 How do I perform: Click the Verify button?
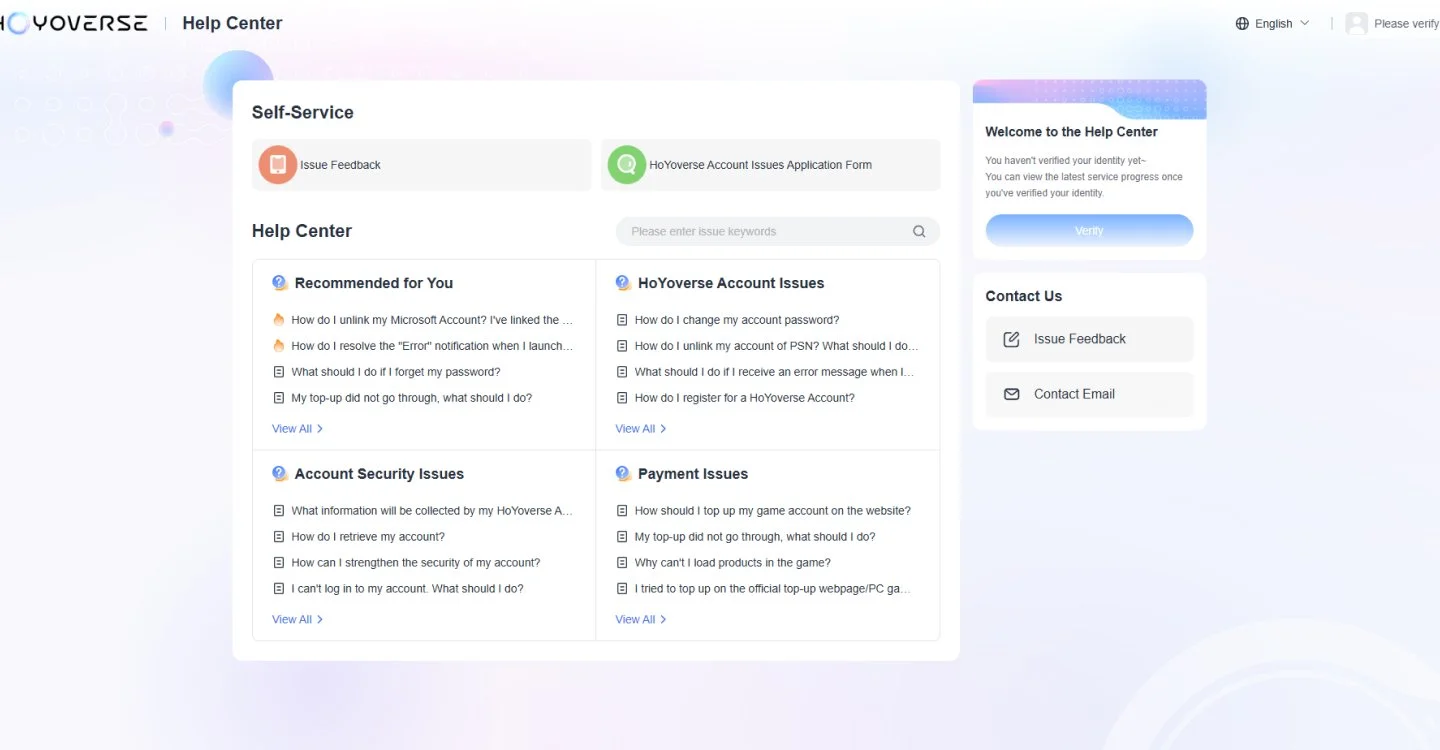pyautogui.click(x=1089, y=230)
